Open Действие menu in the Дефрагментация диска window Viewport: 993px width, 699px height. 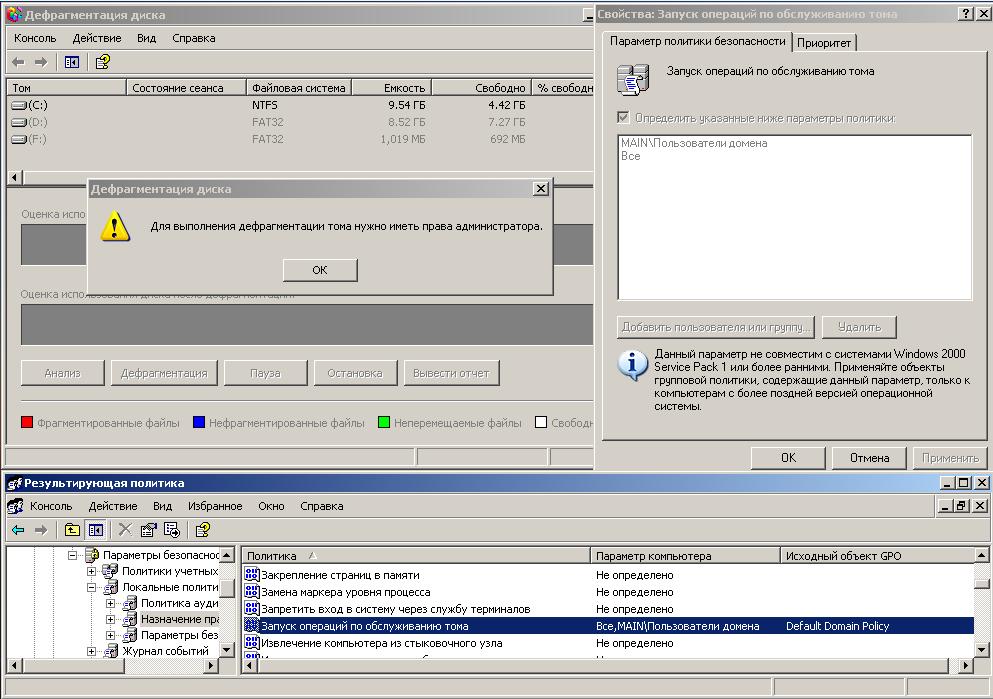[96, 38]
